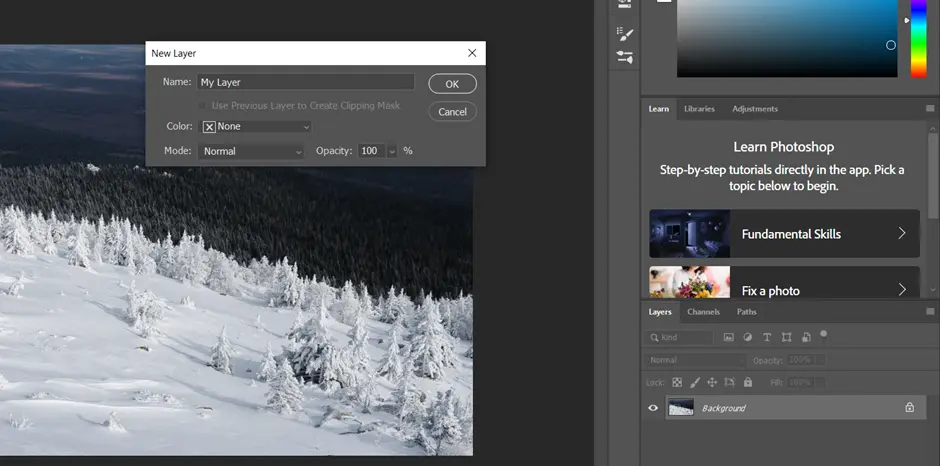Click Cancel in New Layer dialog
940x466 pixels.
point(452,112)
